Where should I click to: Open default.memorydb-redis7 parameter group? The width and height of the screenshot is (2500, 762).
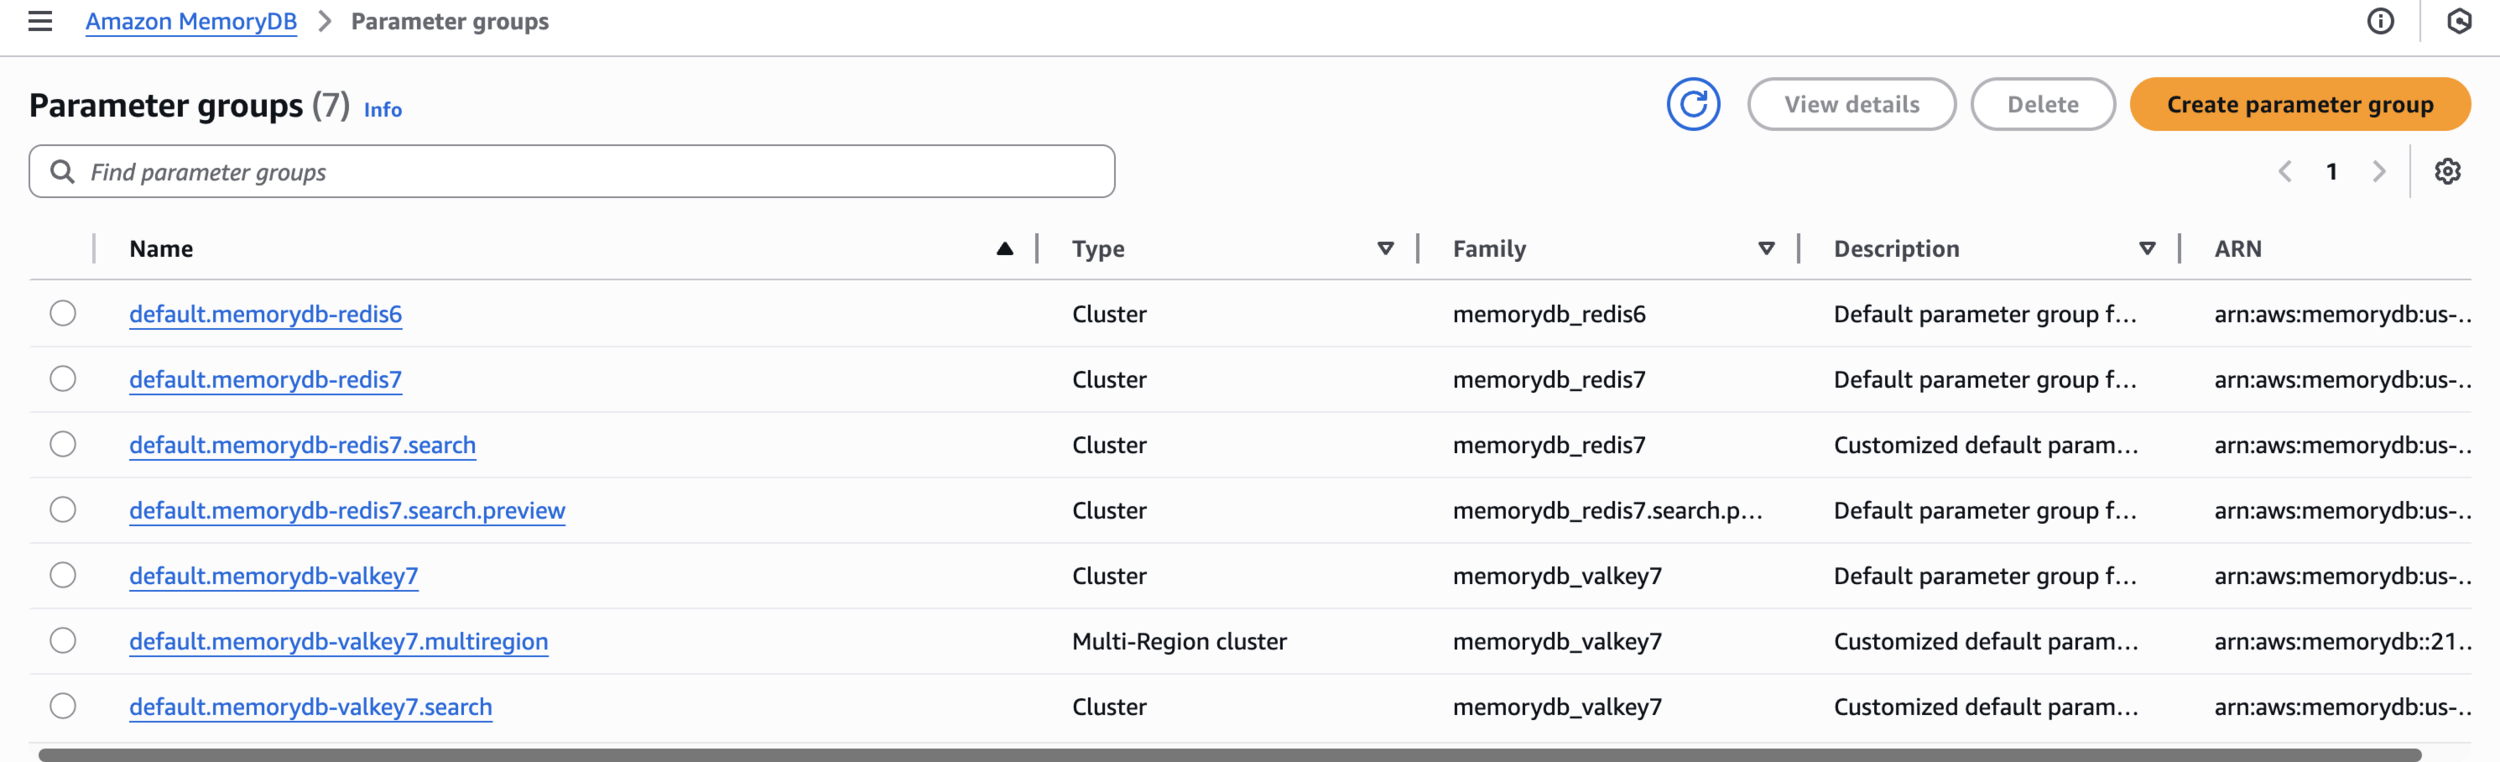pyautogui.click(x=265, y=380)
